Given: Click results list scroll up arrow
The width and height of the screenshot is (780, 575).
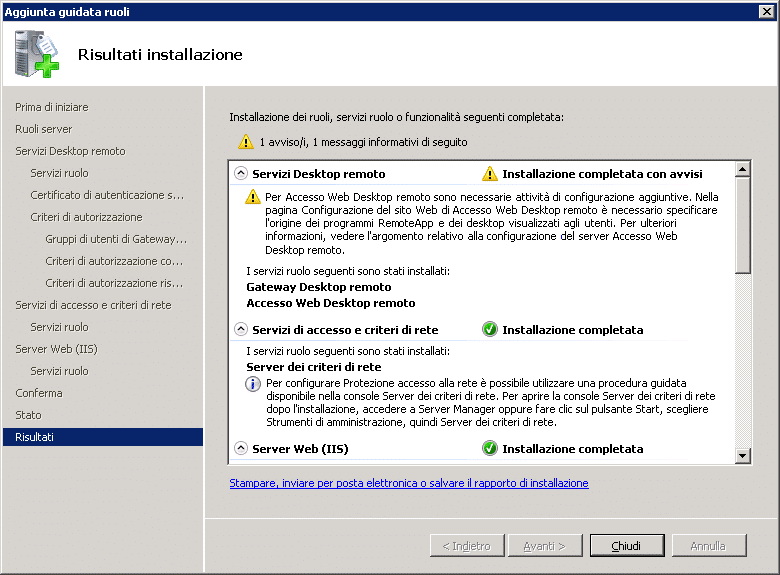Looking at the screenshot, I should coord(742,169).
